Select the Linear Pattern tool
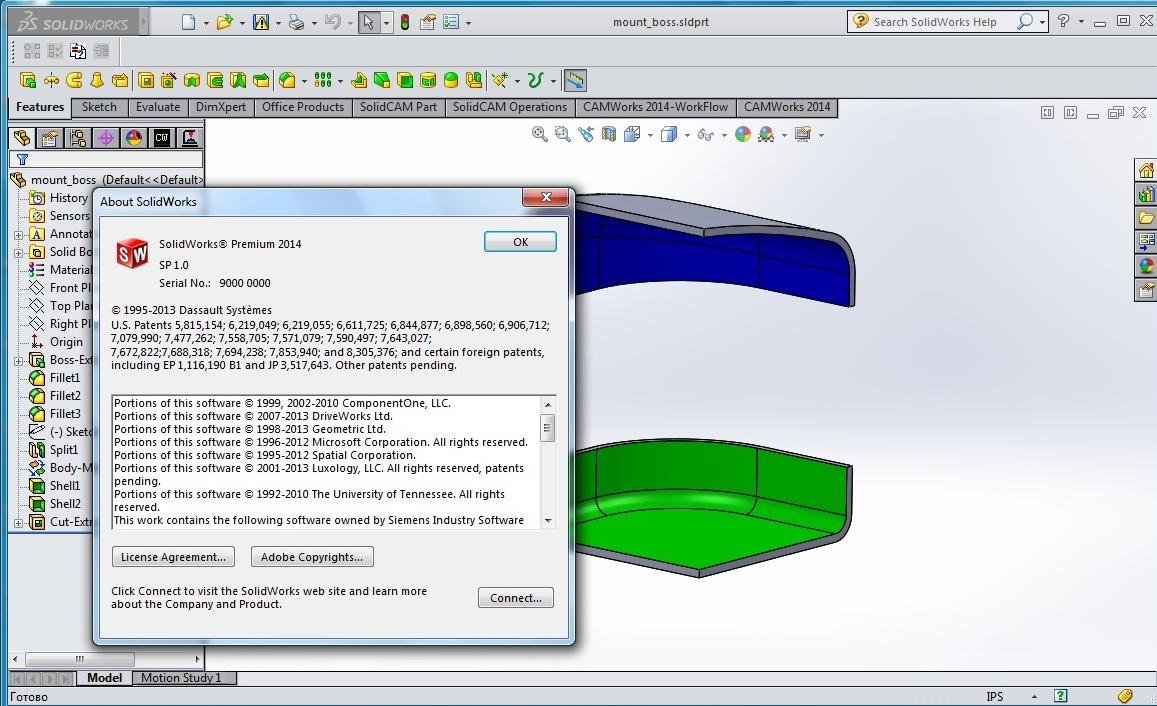This screenshot has height=706, width=1157. [323, 80]
